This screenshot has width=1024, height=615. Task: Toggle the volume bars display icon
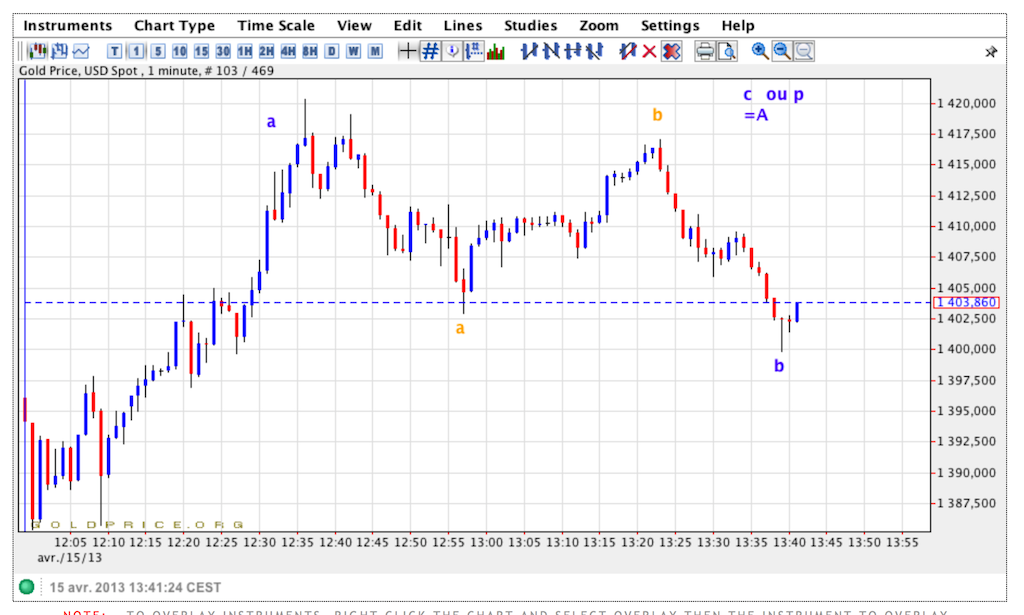coord(495,51)
